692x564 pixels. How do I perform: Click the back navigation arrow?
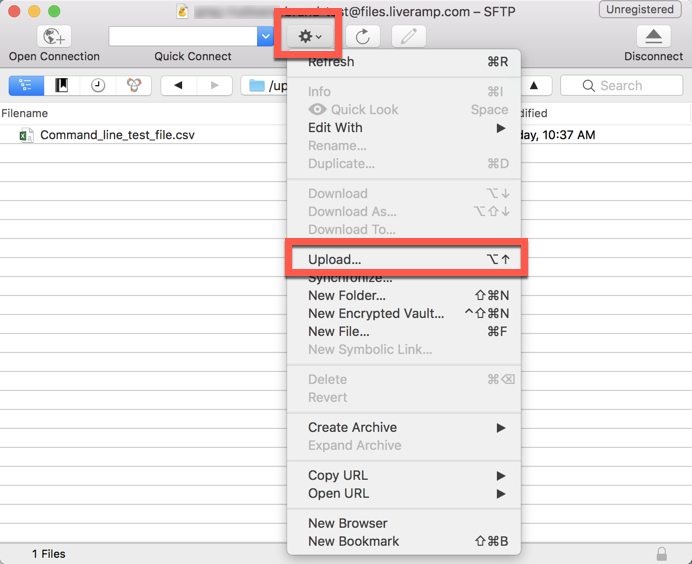coord(178,85)
